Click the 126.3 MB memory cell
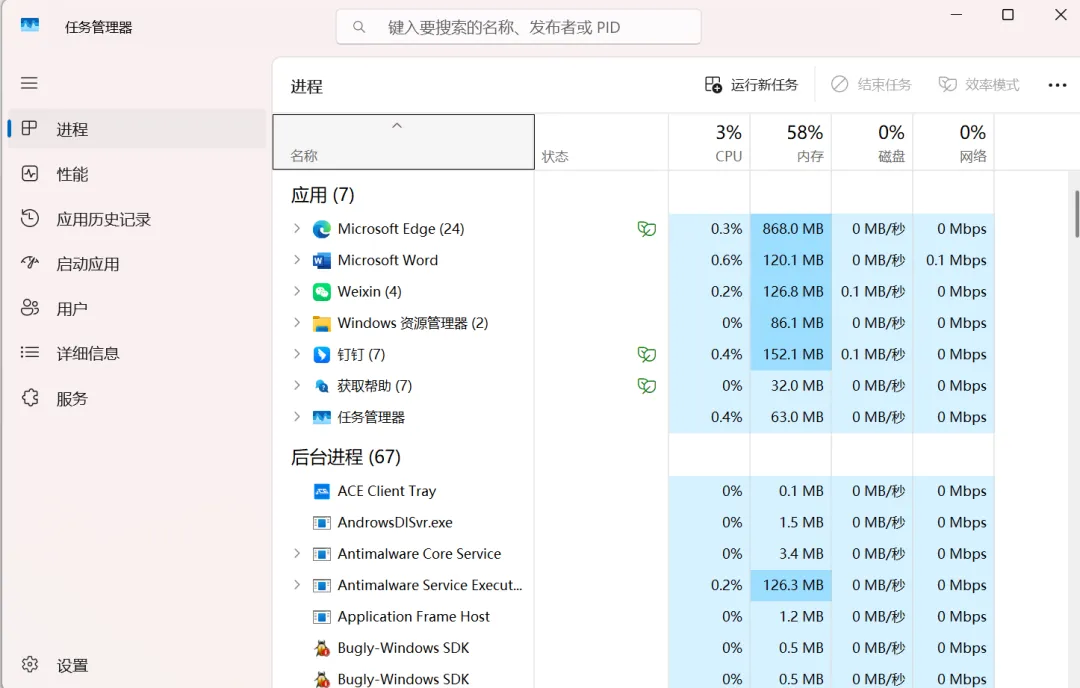The width and height of the screenshot is (1080, 688). pos(791,585)
